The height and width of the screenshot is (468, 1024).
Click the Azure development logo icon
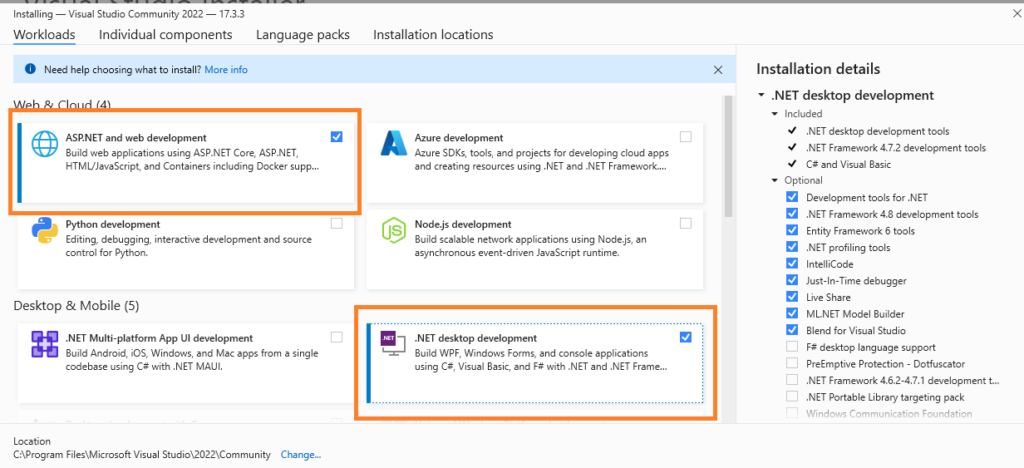(x=391, y=144)
